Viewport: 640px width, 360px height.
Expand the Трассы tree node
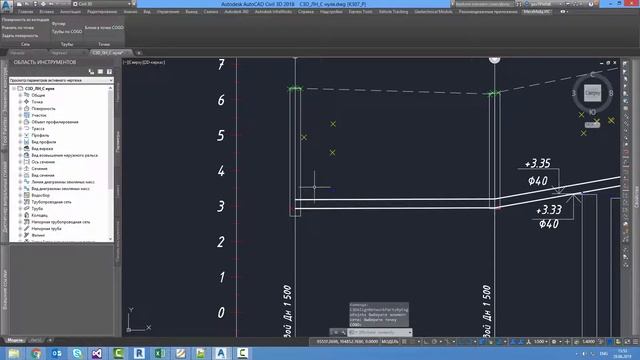pos(20,129)
